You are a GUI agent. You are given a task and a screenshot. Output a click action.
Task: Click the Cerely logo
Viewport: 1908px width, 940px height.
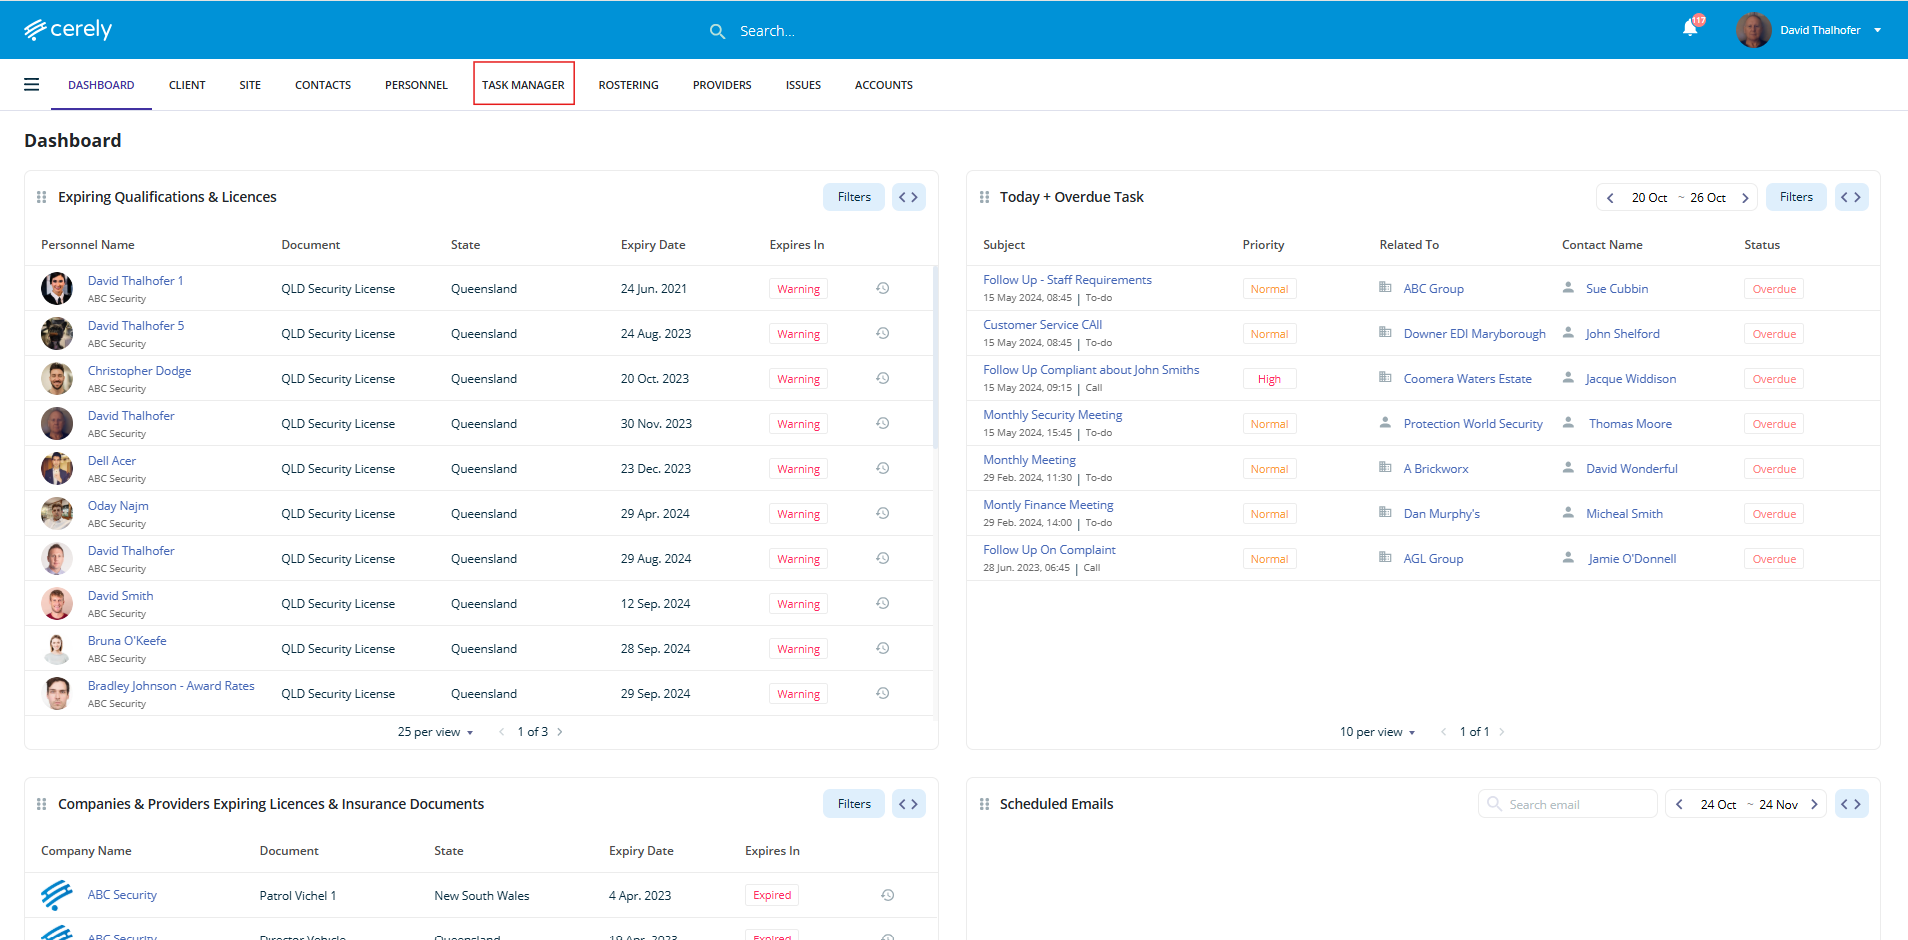(68, 30)
